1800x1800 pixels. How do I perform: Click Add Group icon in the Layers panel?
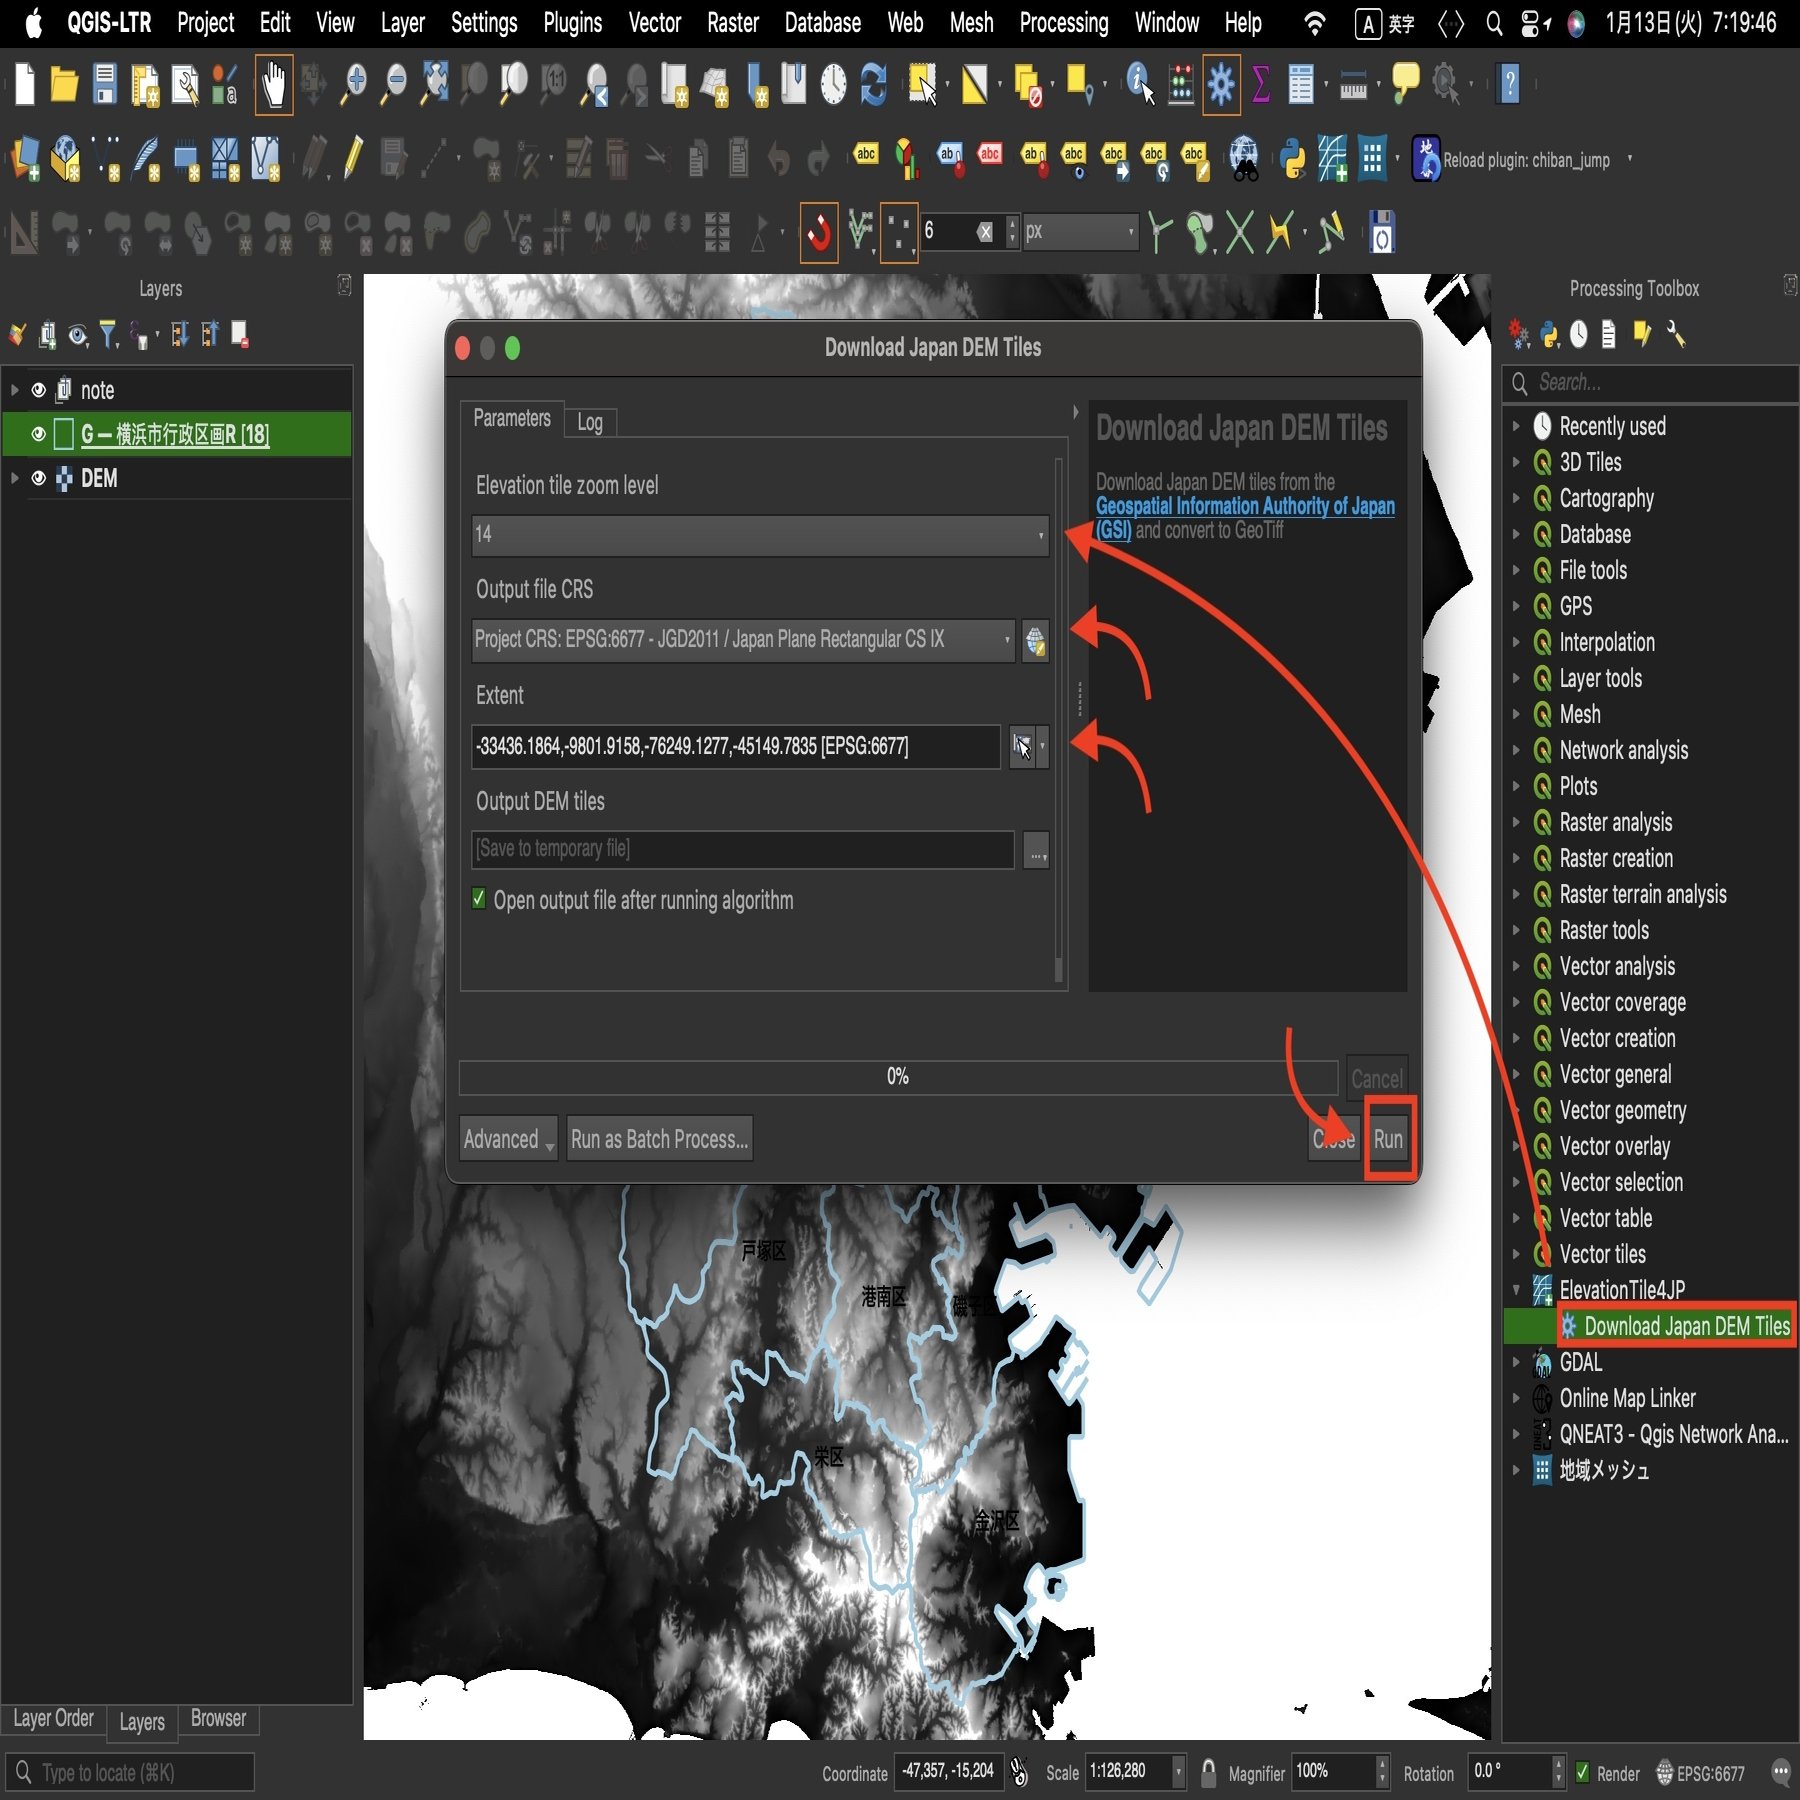(47, 335)
